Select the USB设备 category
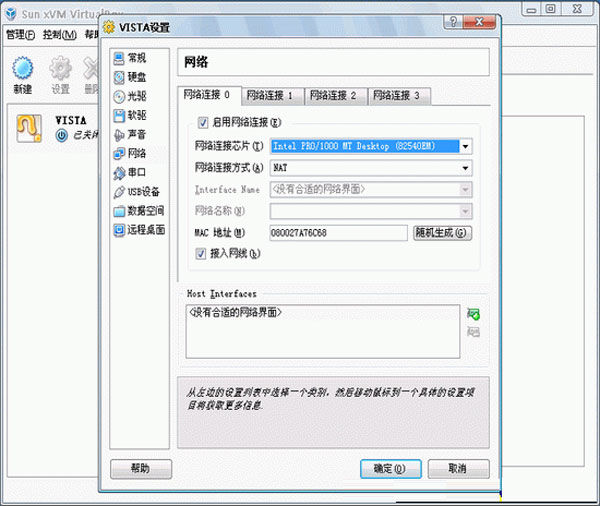The height and width of the screenshot is (506, 600). (x=137, y=192)
